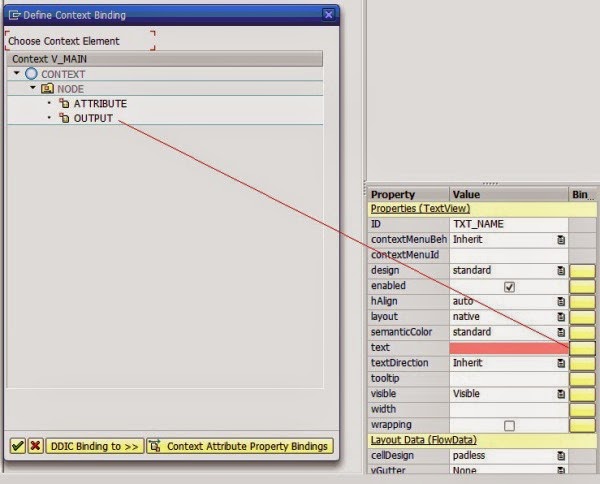Collapse the NODE tree element
600x484 pixels.
(33, 89)
